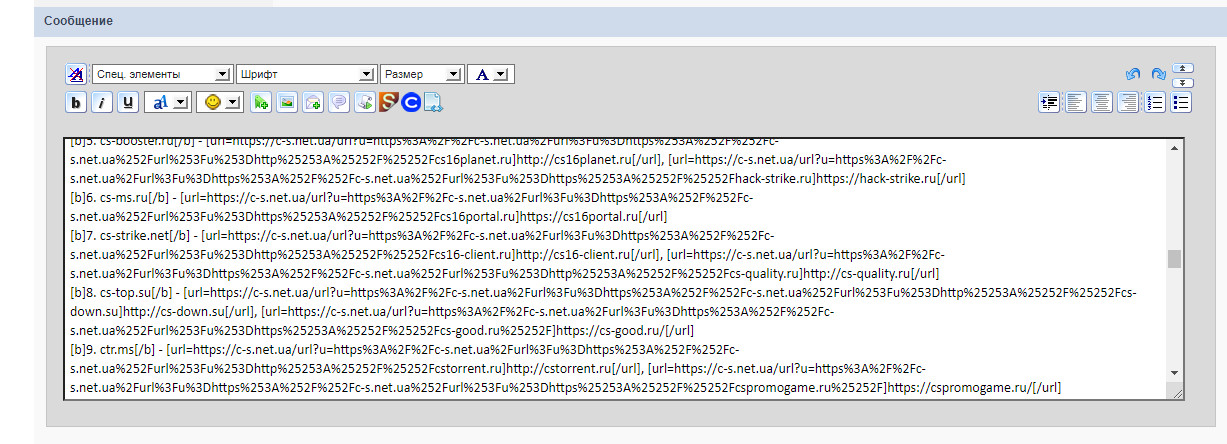The image size is (1227, 444).
Task: Open the Спец. элементы dropdown
Action: [162, 75]
